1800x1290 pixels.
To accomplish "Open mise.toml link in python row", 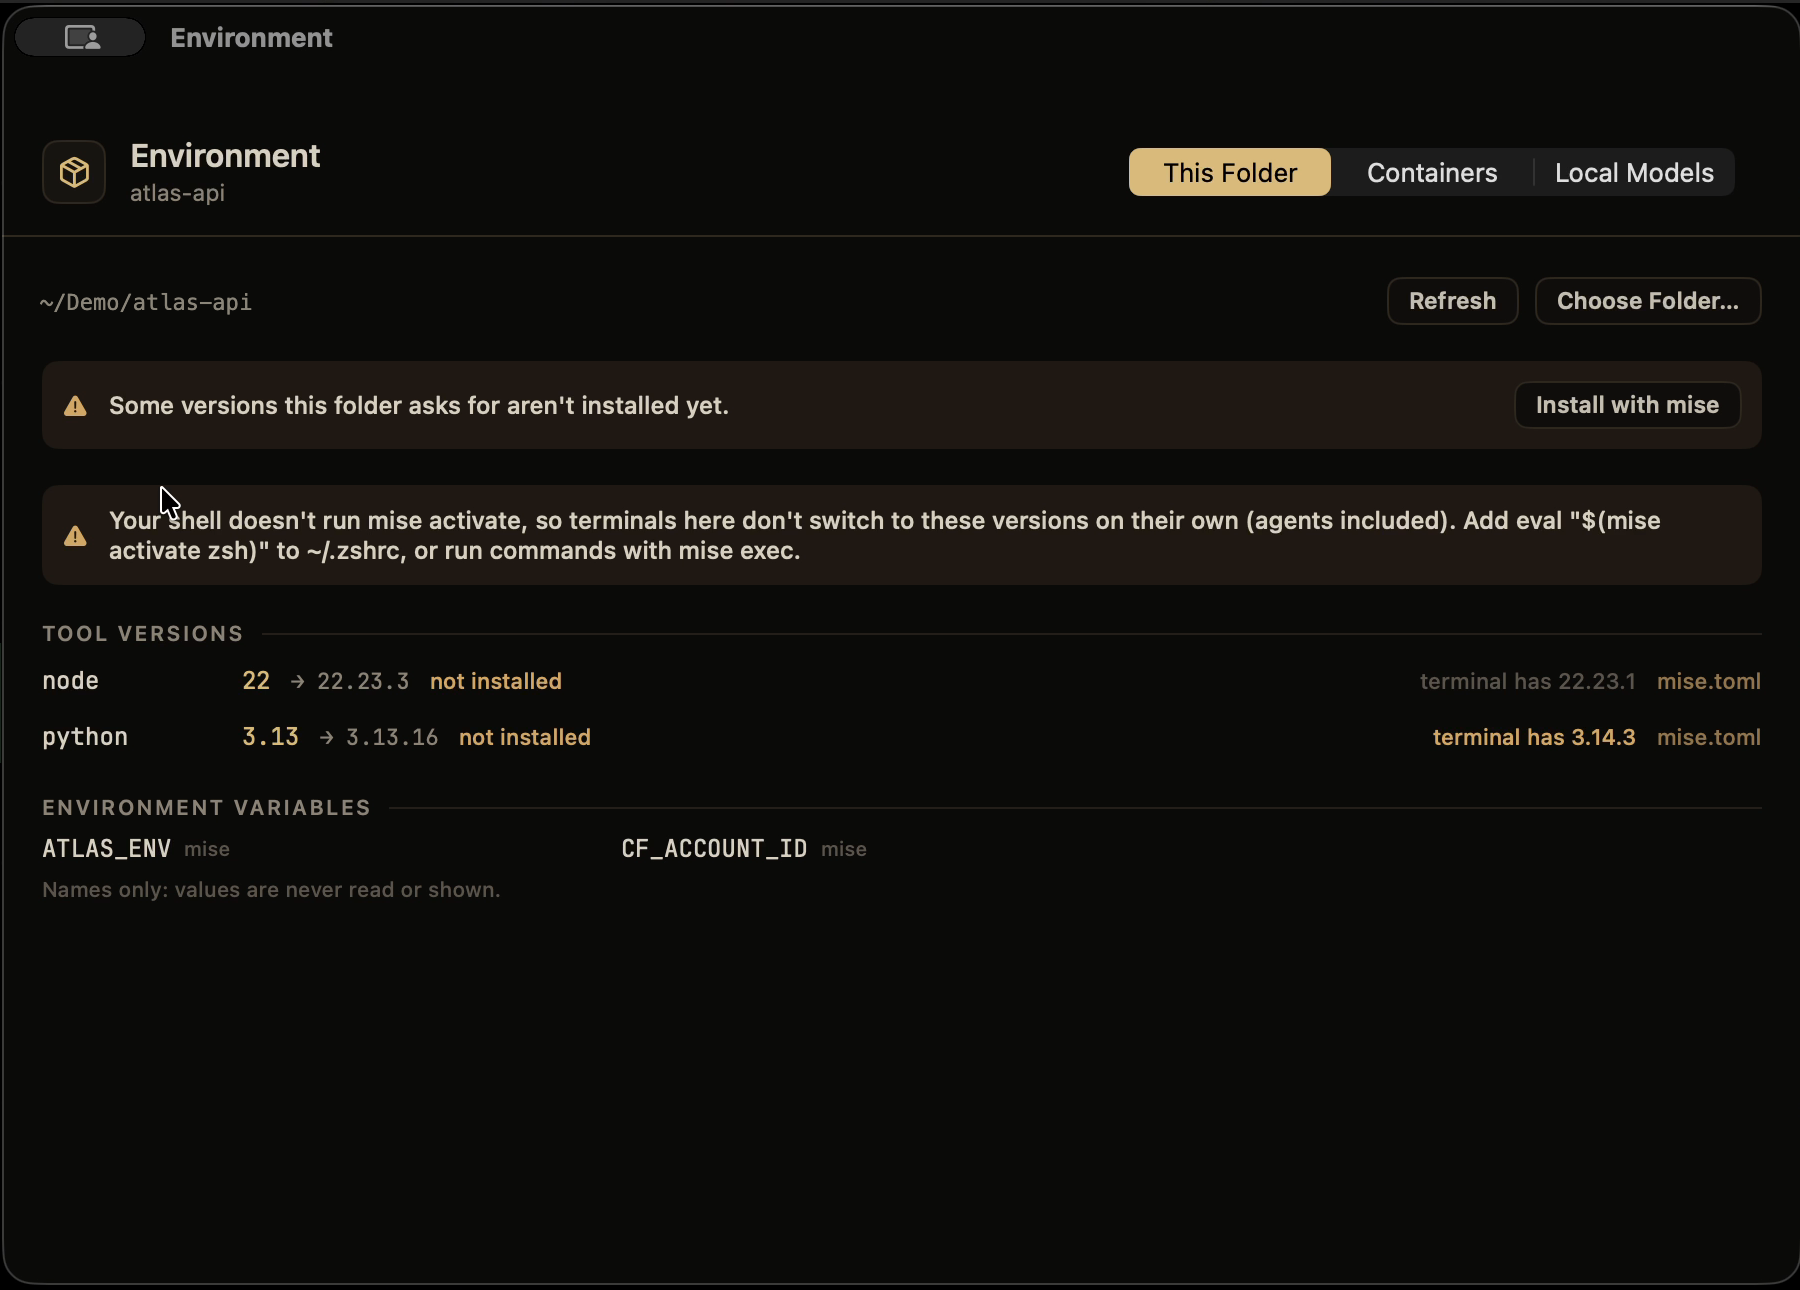I will click(x=1708, y=737).
